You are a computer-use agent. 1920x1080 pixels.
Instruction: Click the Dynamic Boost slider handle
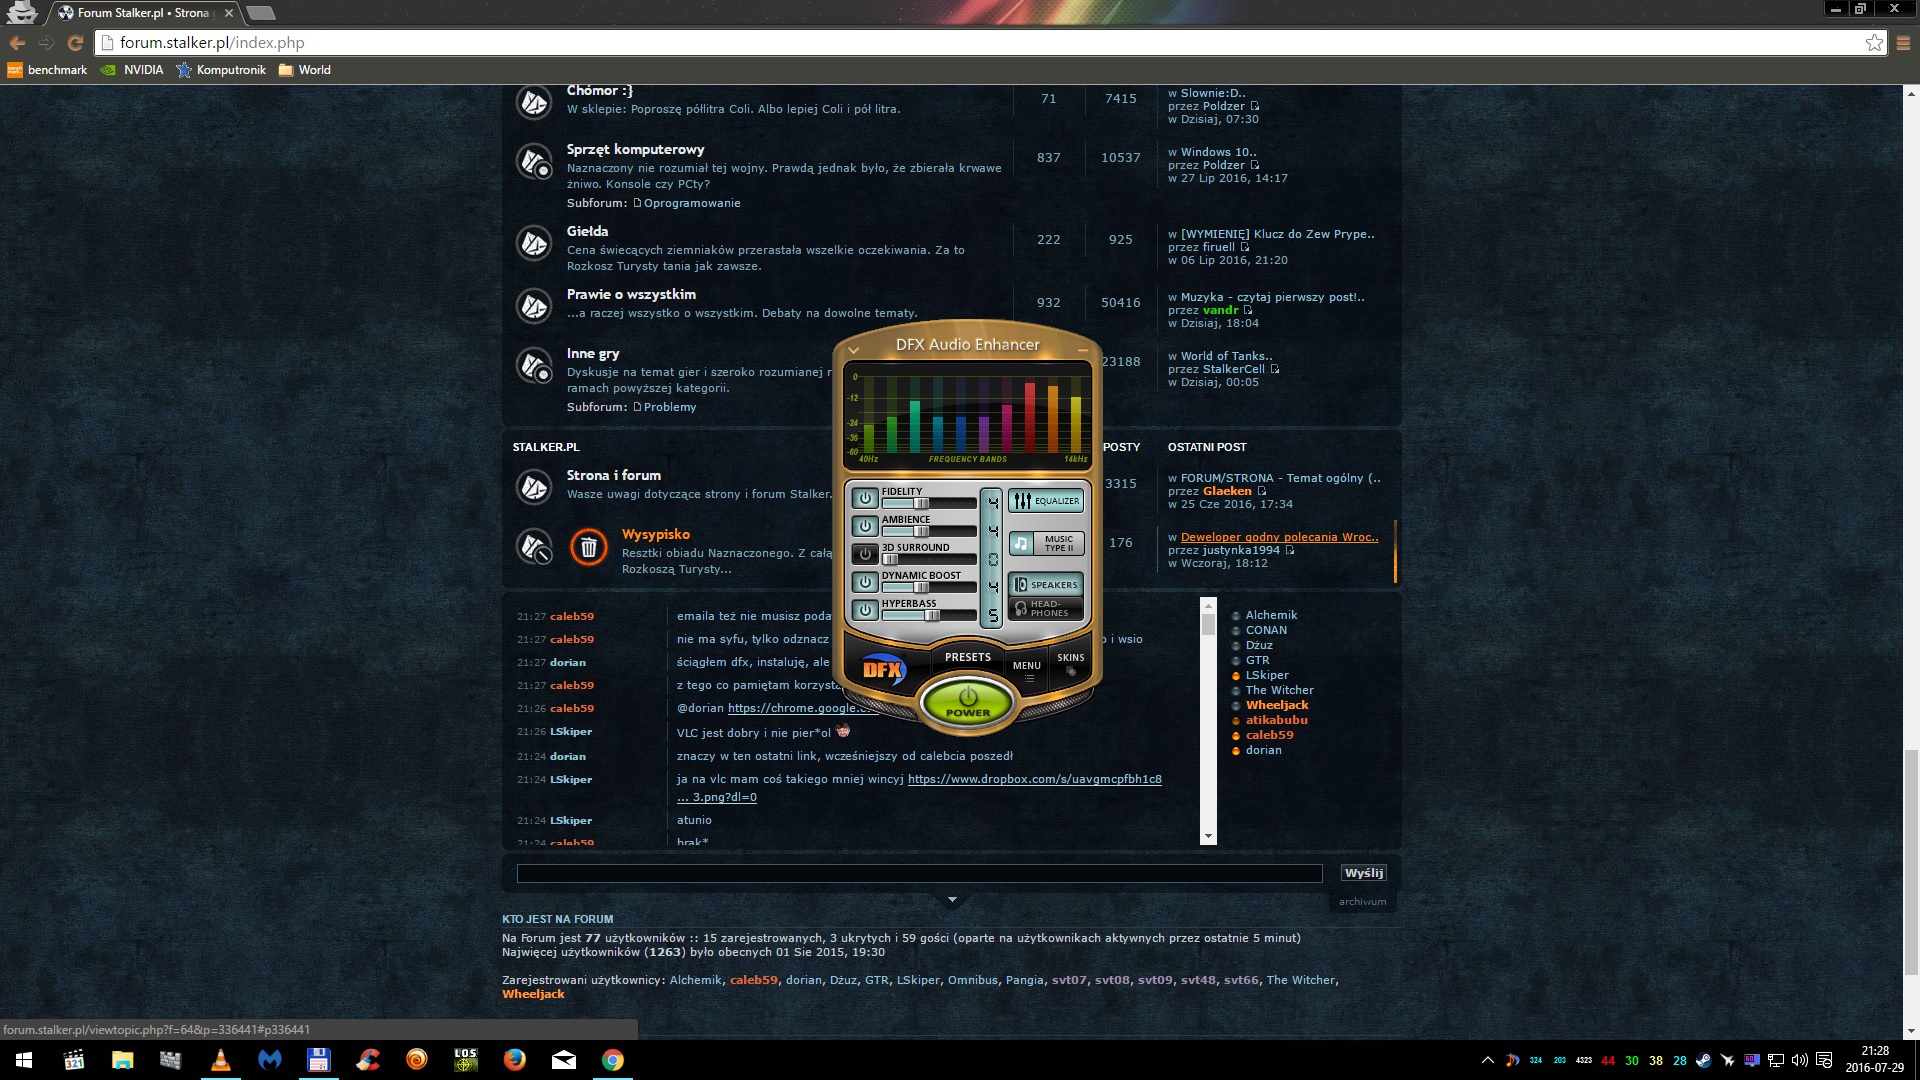(922, 587)
